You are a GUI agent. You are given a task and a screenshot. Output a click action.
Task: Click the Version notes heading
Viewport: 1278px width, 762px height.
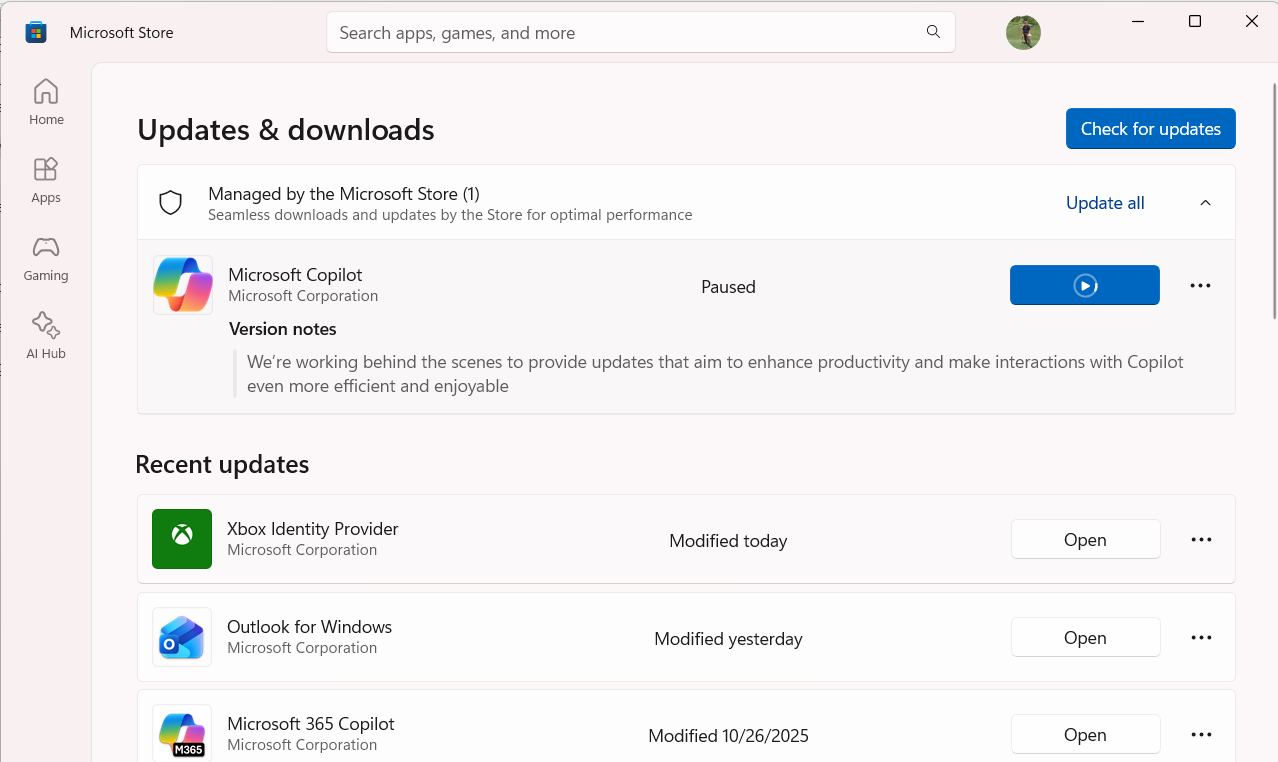pyautogui.click(x=283, y=329)
